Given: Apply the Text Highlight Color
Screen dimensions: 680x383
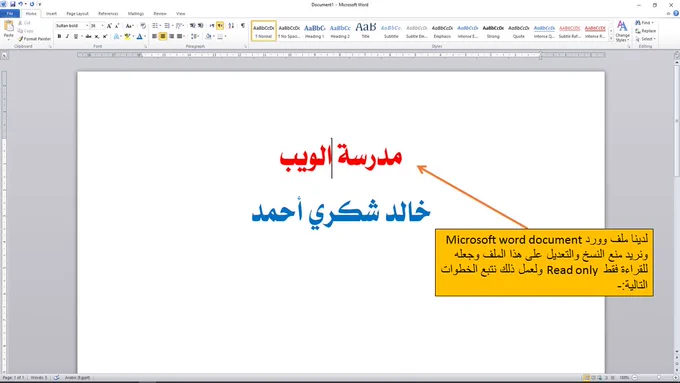Looking at the screenshot, I should pos(128,36).
